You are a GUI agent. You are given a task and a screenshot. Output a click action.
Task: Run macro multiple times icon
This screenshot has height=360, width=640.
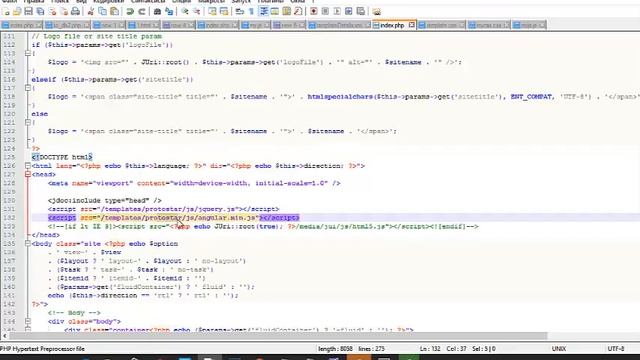click(x=349, y=11)
